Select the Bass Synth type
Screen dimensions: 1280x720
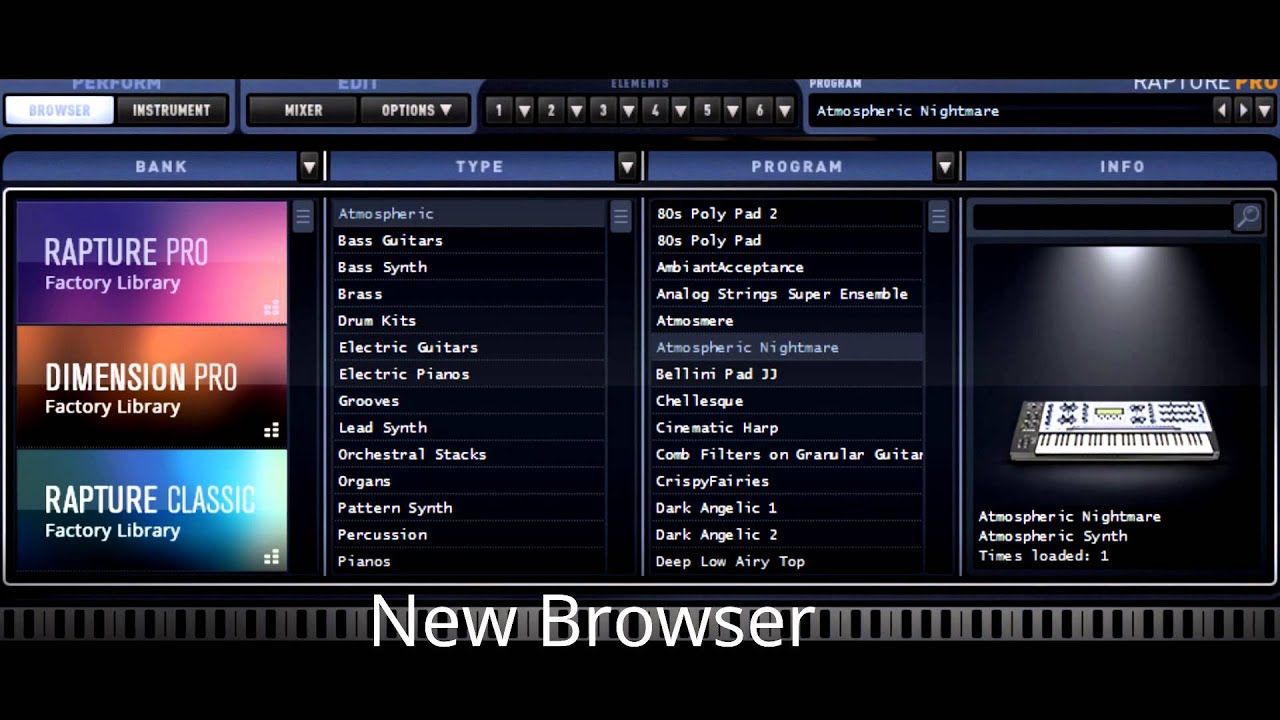pos(469,267)
